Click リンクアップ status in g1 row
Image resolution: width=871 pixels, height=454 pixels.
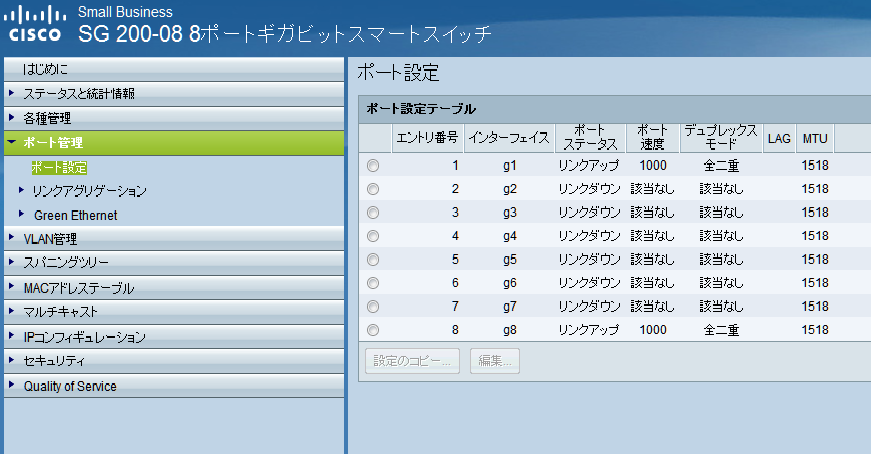click(x=589, y=166)
